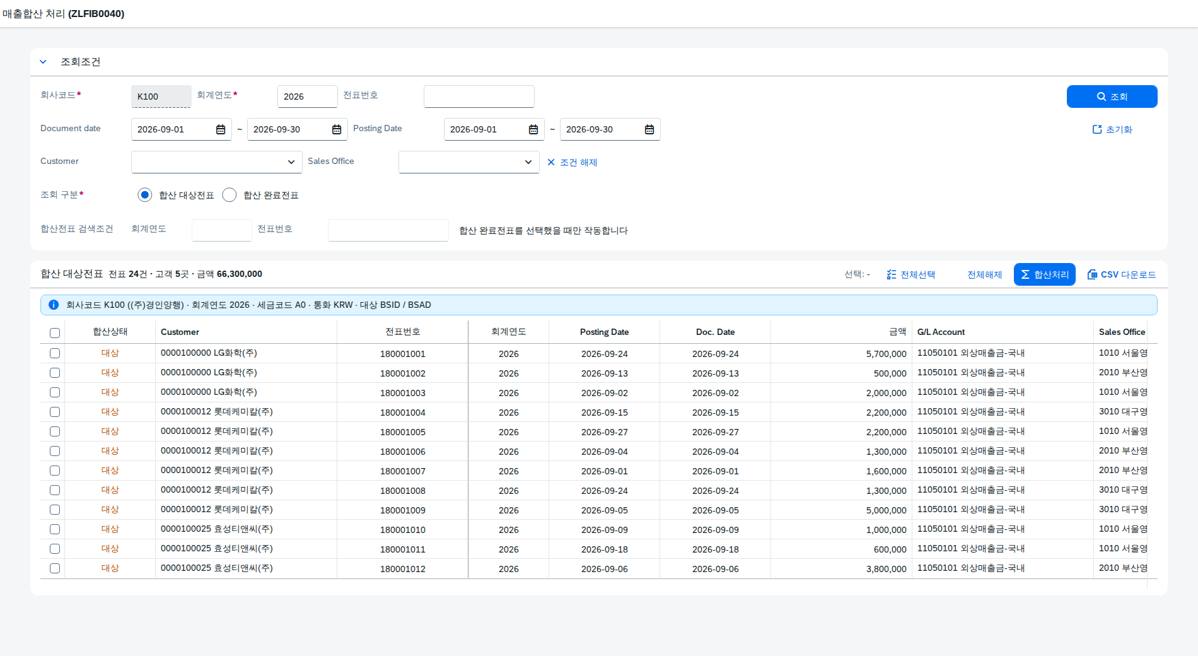
Task: Open Document date end calendar picker
Action: coord(336,130)
